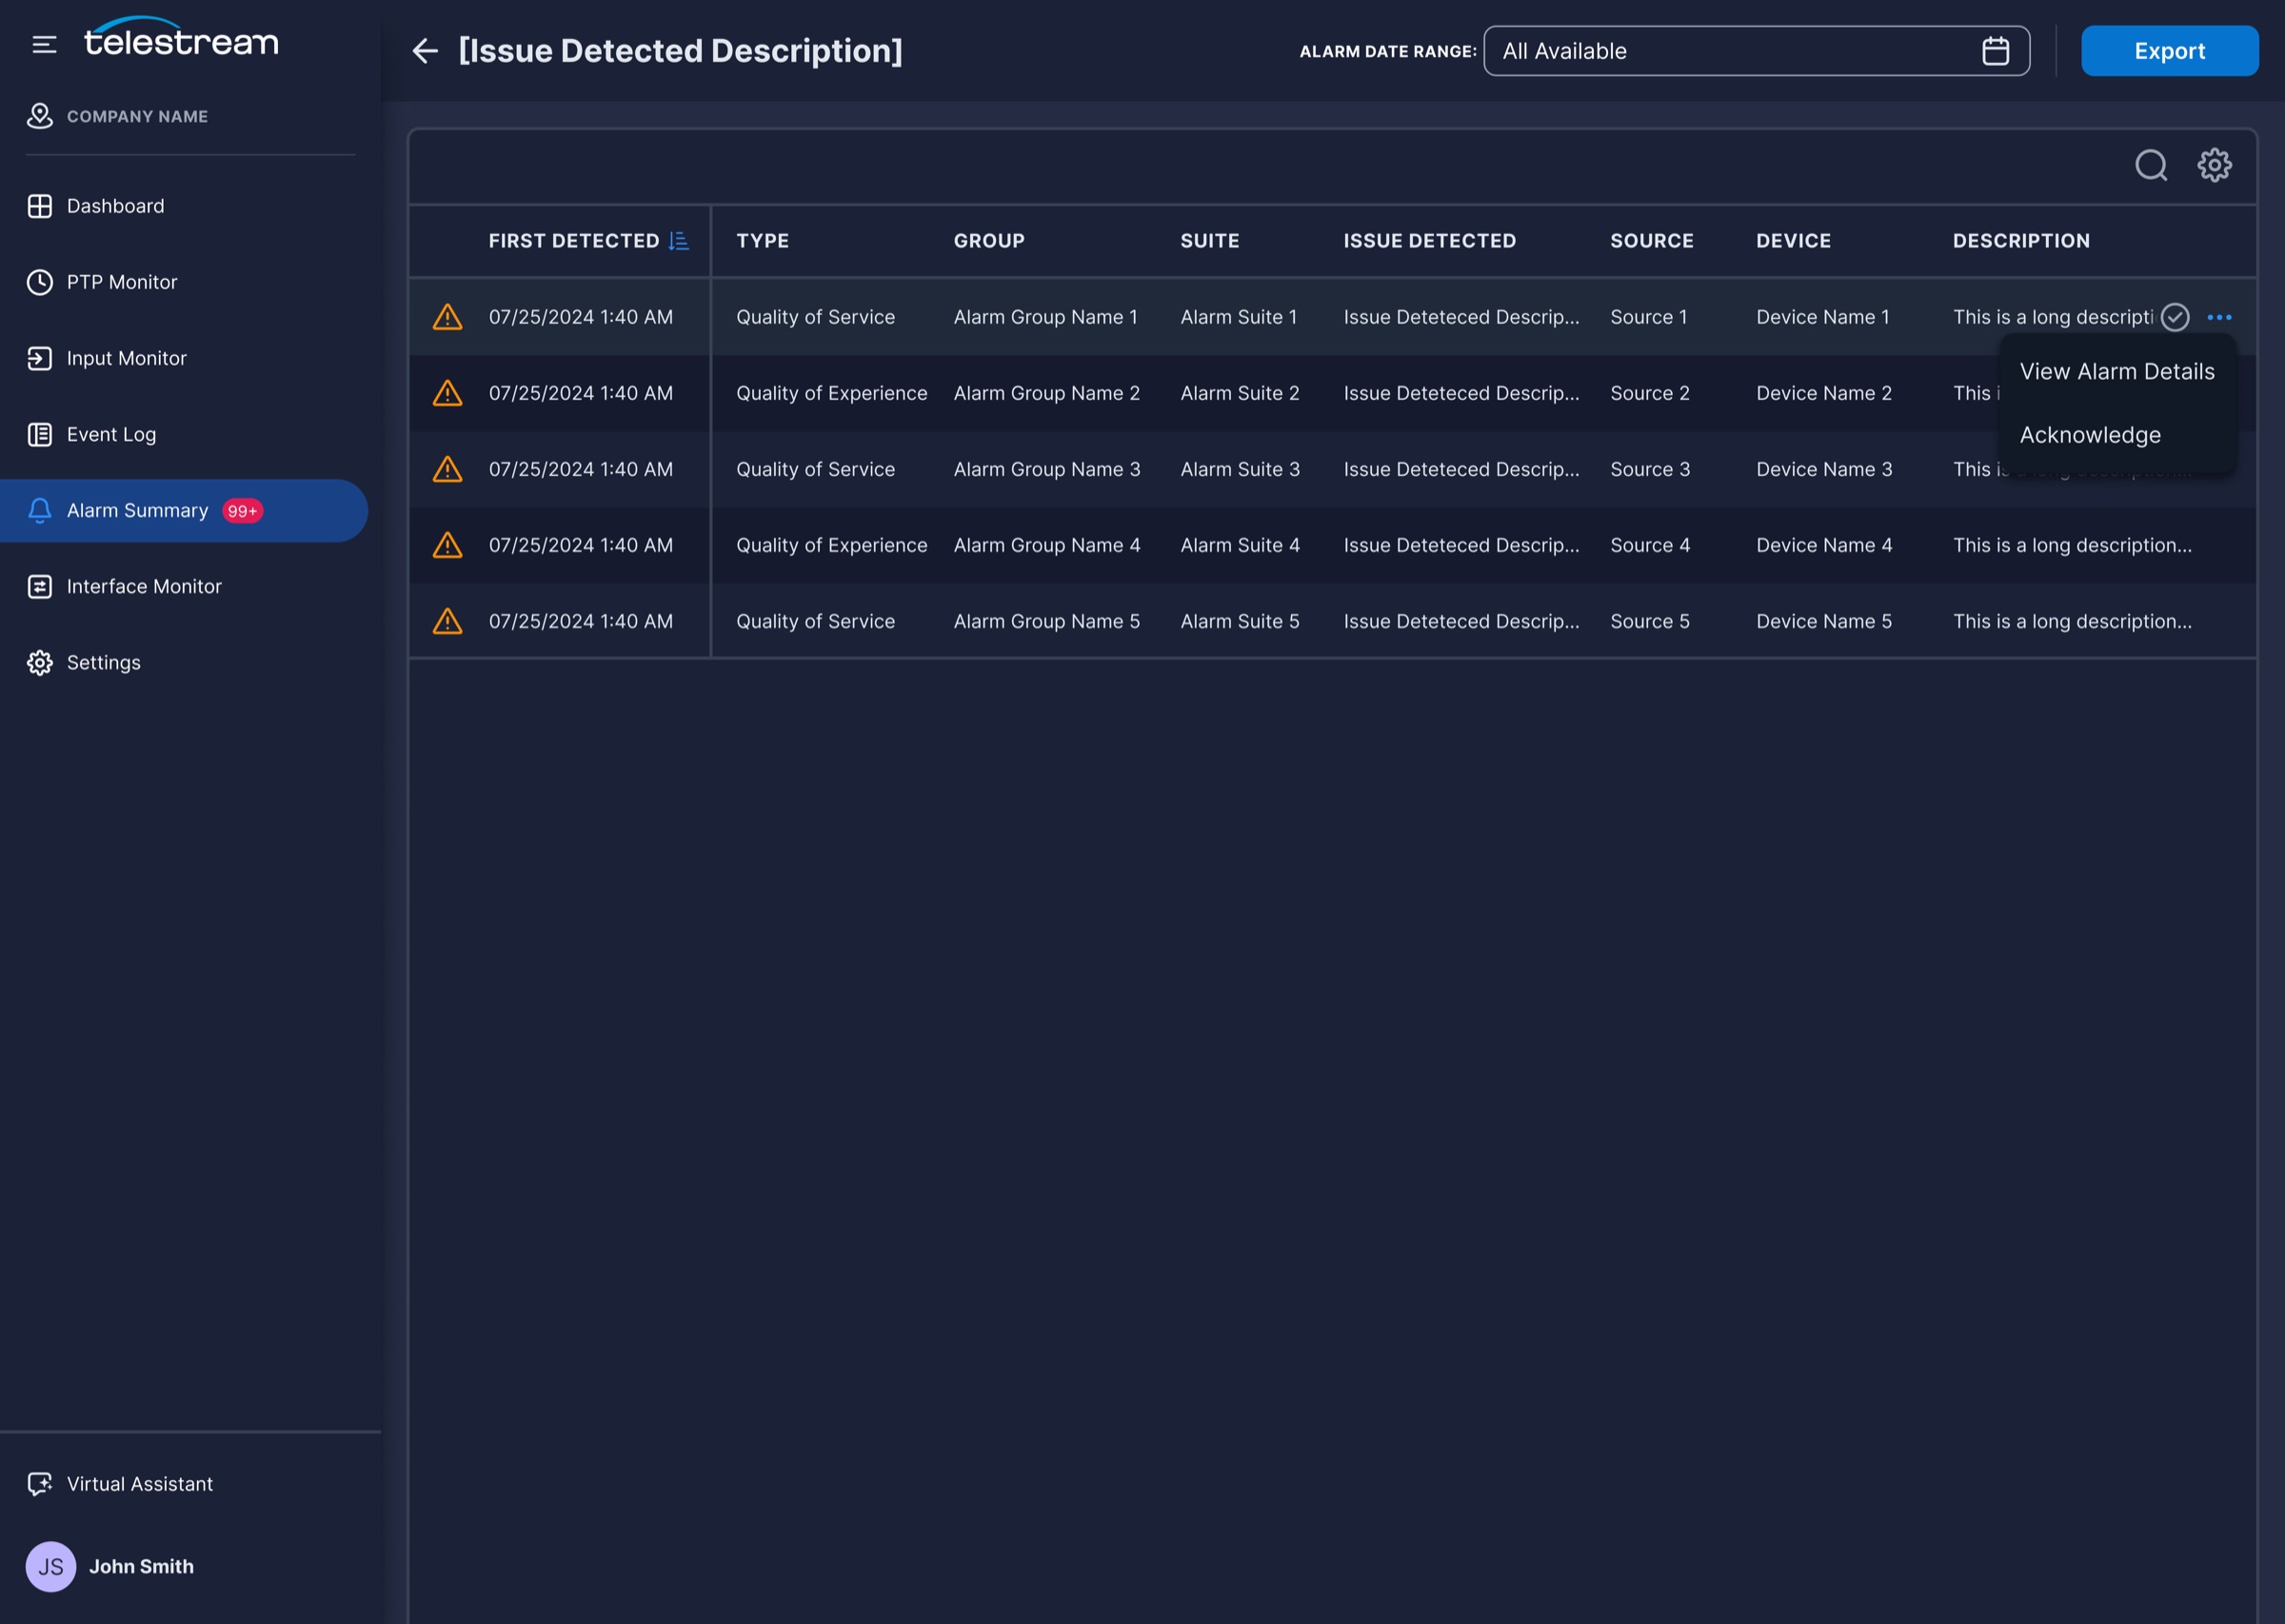
Task: Sort by ISSUE DETECTED column header
Action: (1430, 241)
